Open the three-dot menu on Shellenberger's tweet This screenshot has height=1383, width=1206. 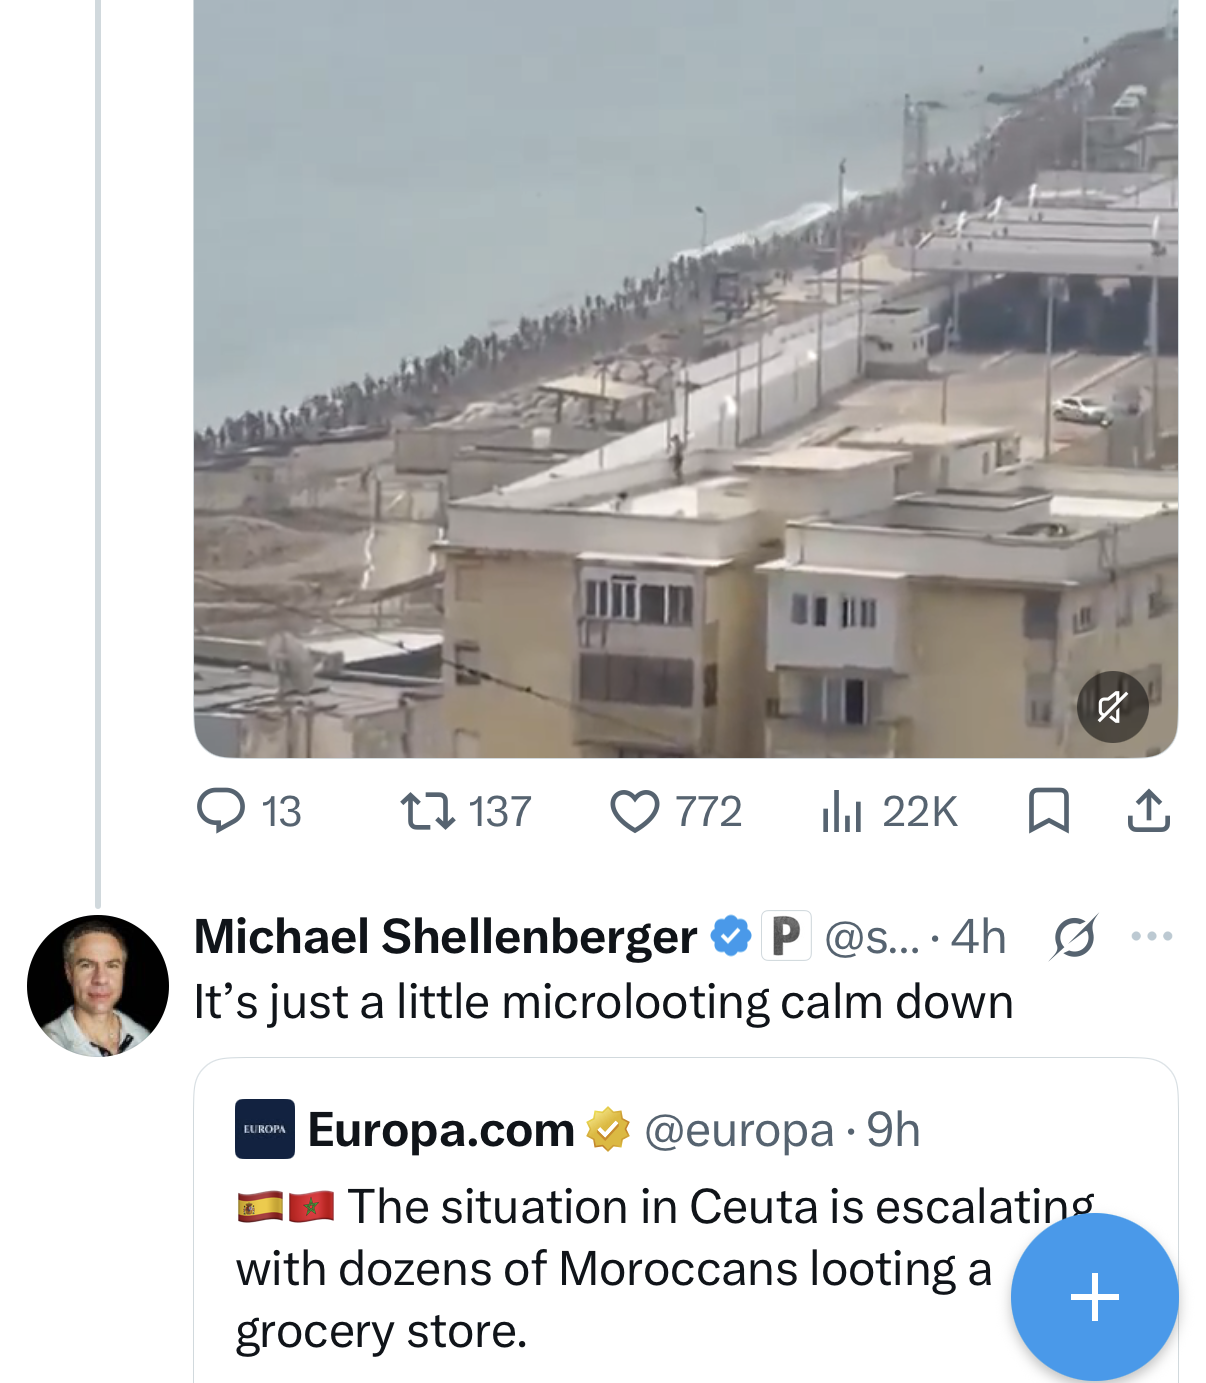tap(1151, 937)
